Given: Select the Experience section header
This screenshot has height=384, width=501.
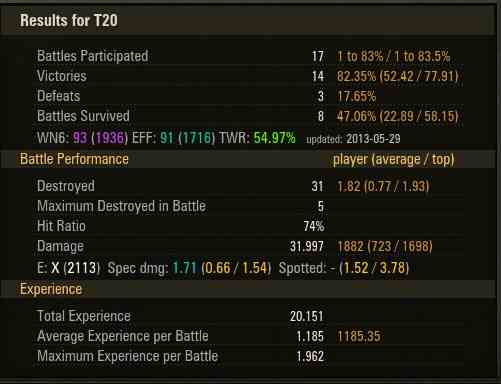Looking at the screenshot, I should coord(248,289).
